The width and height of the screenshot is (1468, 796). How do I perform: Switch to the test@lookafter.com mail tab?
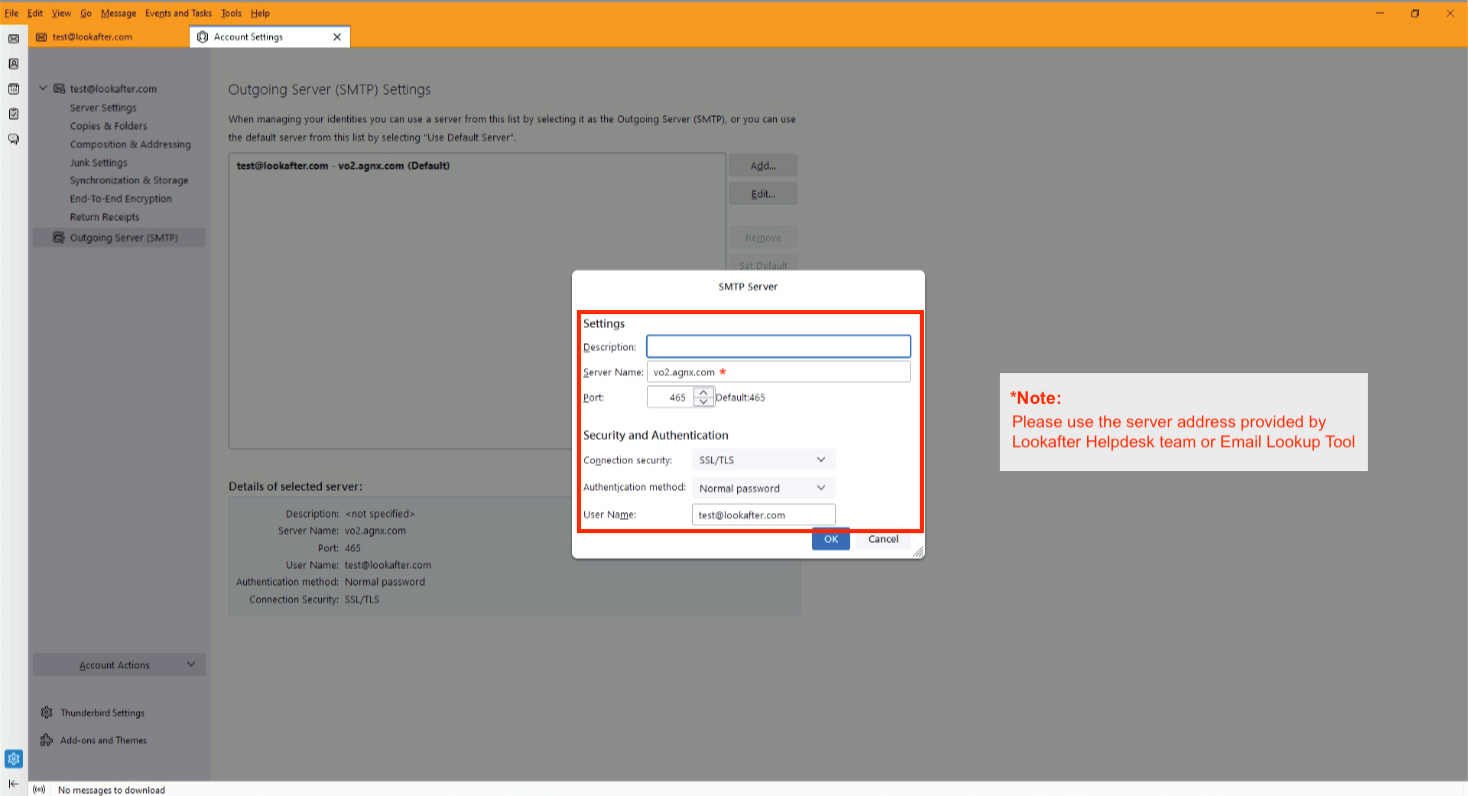[x=92, y=37]
